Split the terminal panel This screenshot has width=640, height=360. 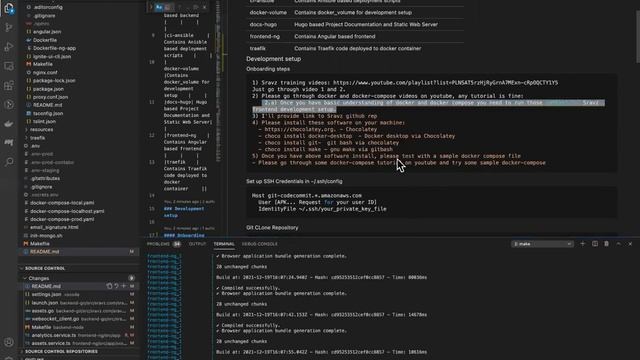pyautogui.click(x=595, y=244)
